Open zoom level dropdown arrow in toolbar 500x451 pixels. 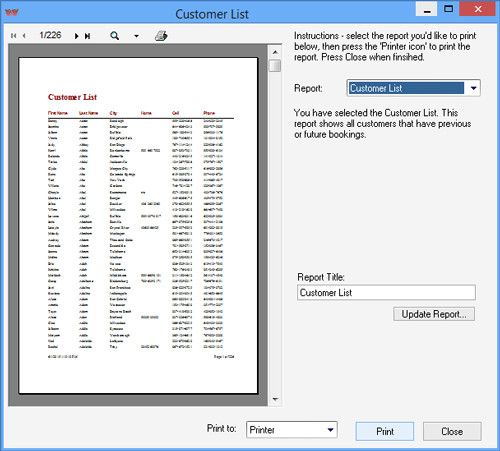tap(136, 36)
